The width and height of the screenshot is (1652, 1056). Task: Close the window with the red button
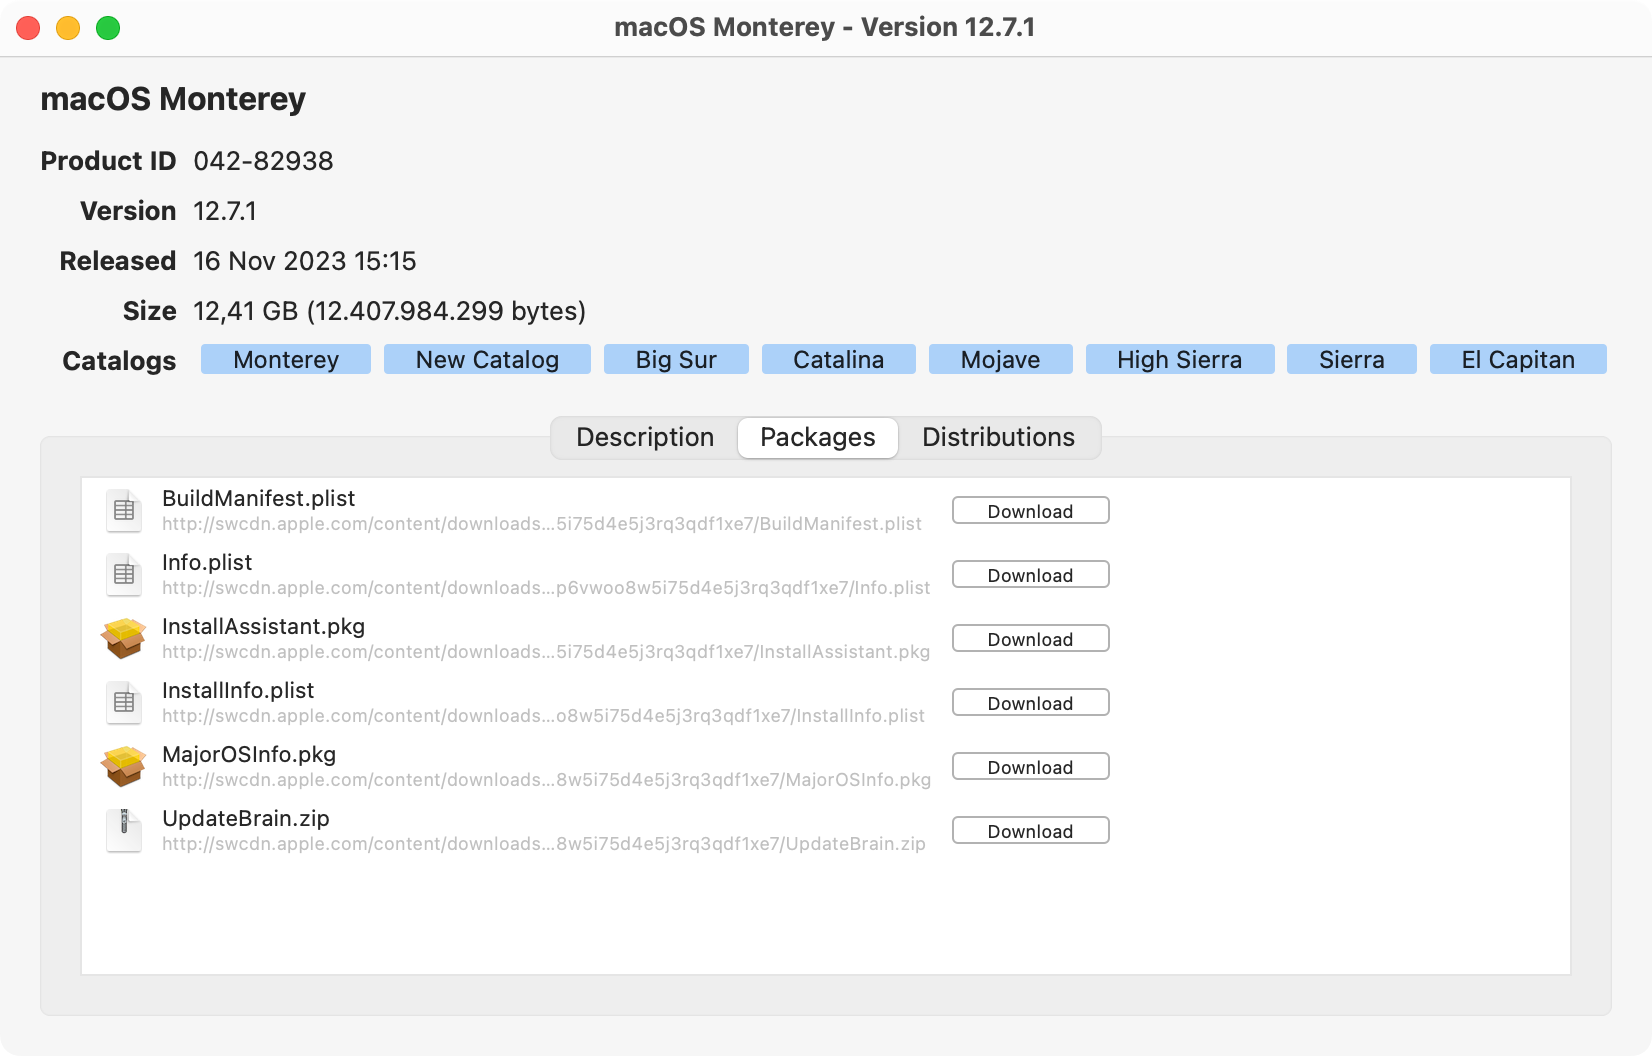pyautogui.click(x=28, y=28)
